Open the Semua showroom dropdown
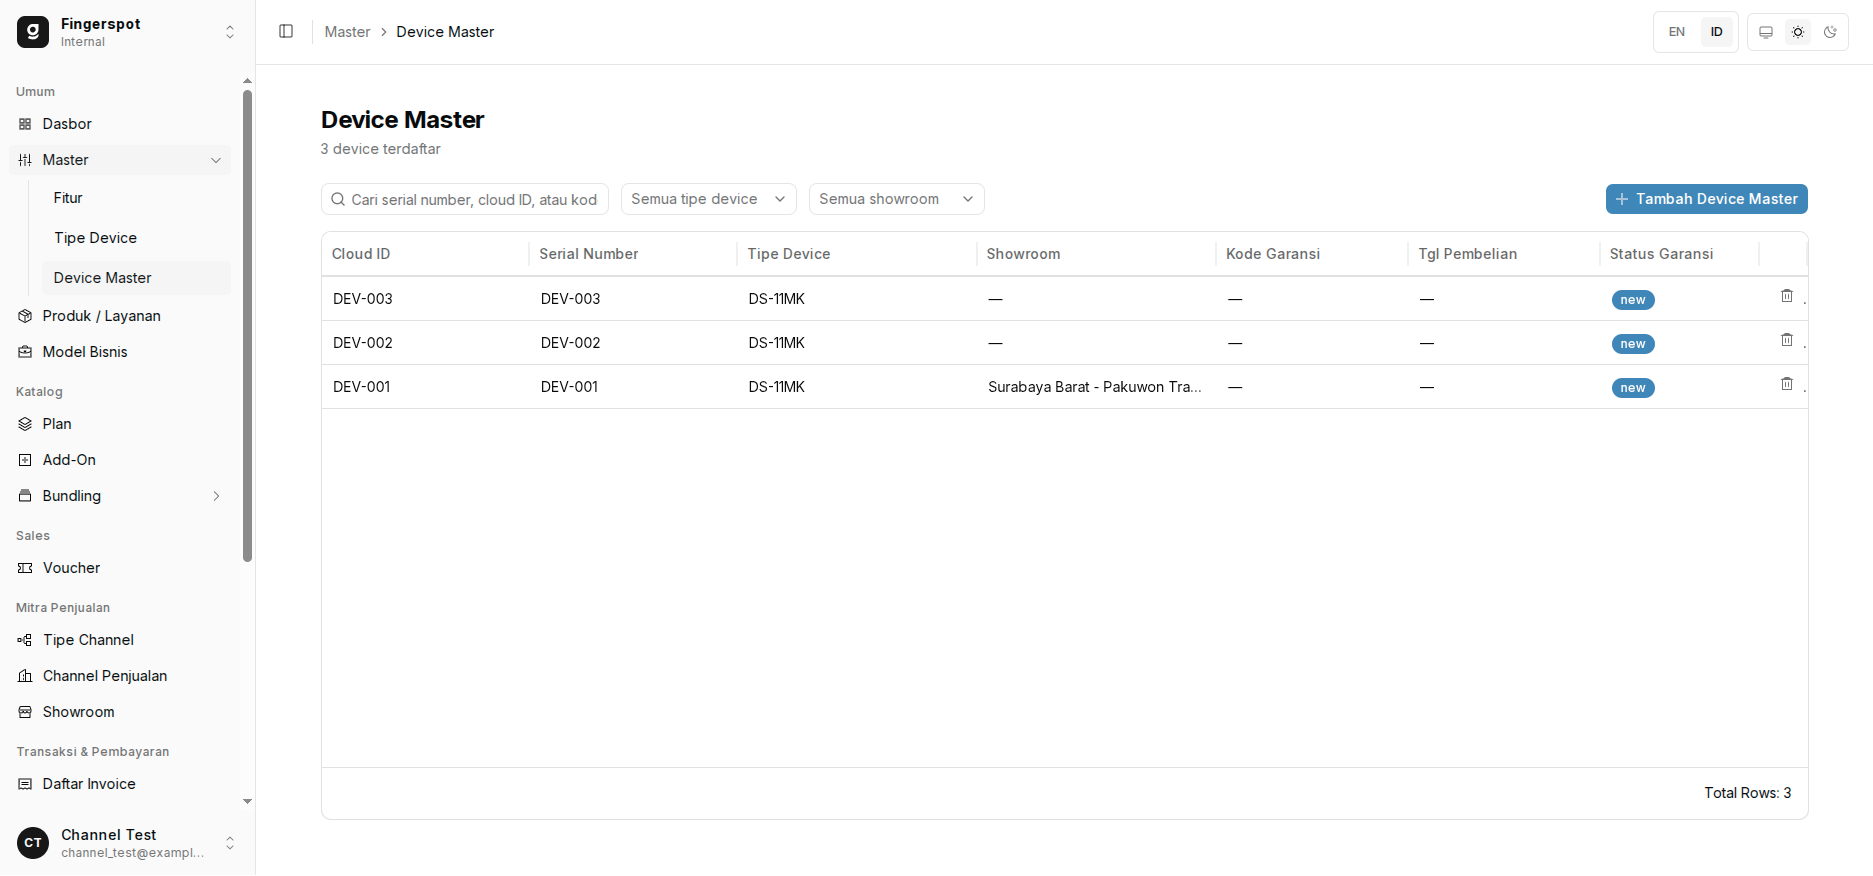 click(897, 199)
